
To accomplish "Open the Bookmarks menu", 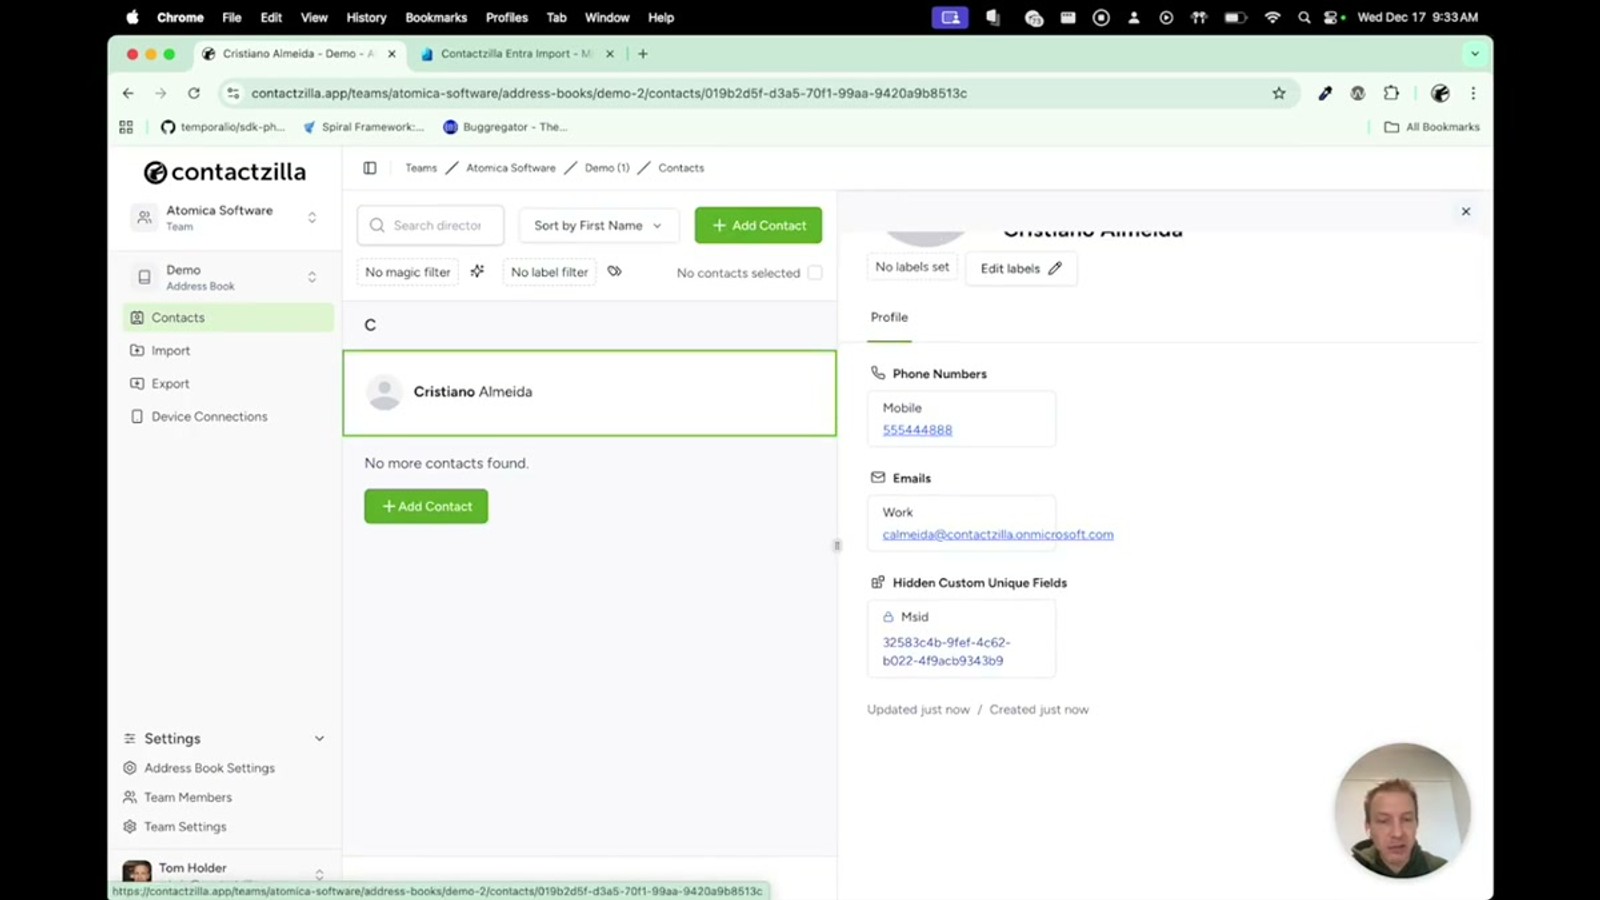I will [436, 17].
